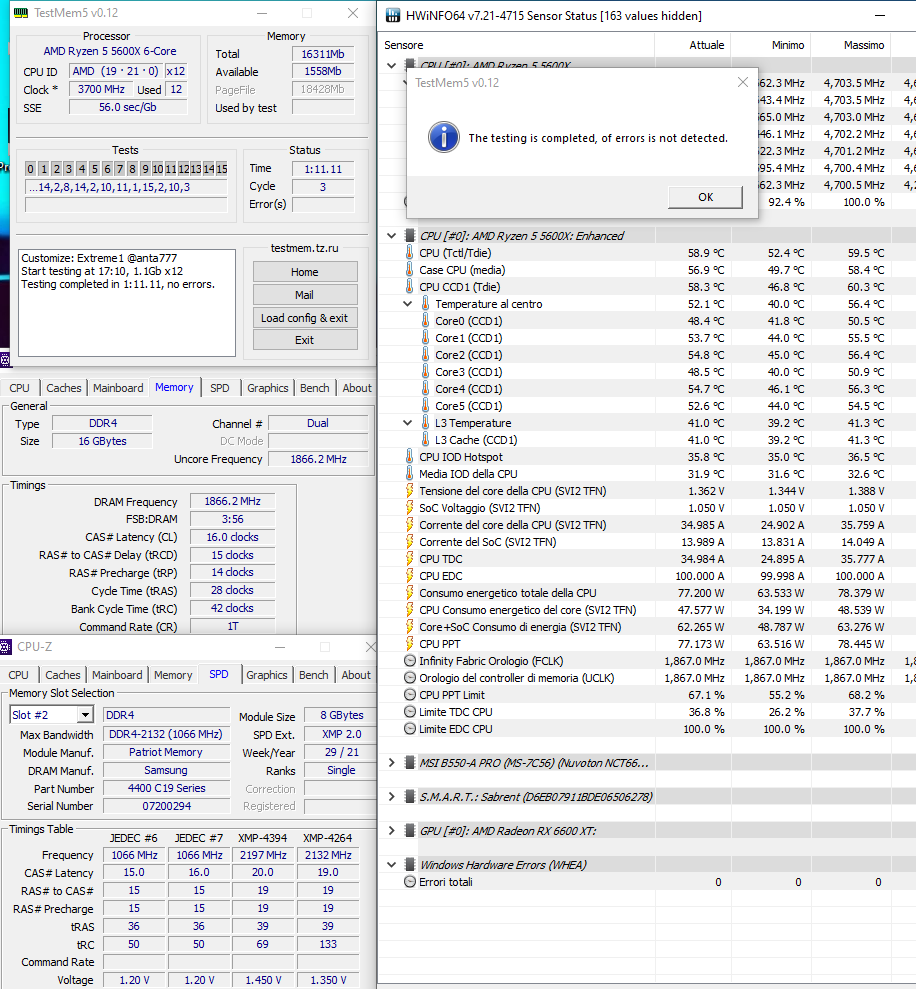Open Graphics tab in lower CPU-Z window
This screenshot has width=916, height=989.
[267, 675]
